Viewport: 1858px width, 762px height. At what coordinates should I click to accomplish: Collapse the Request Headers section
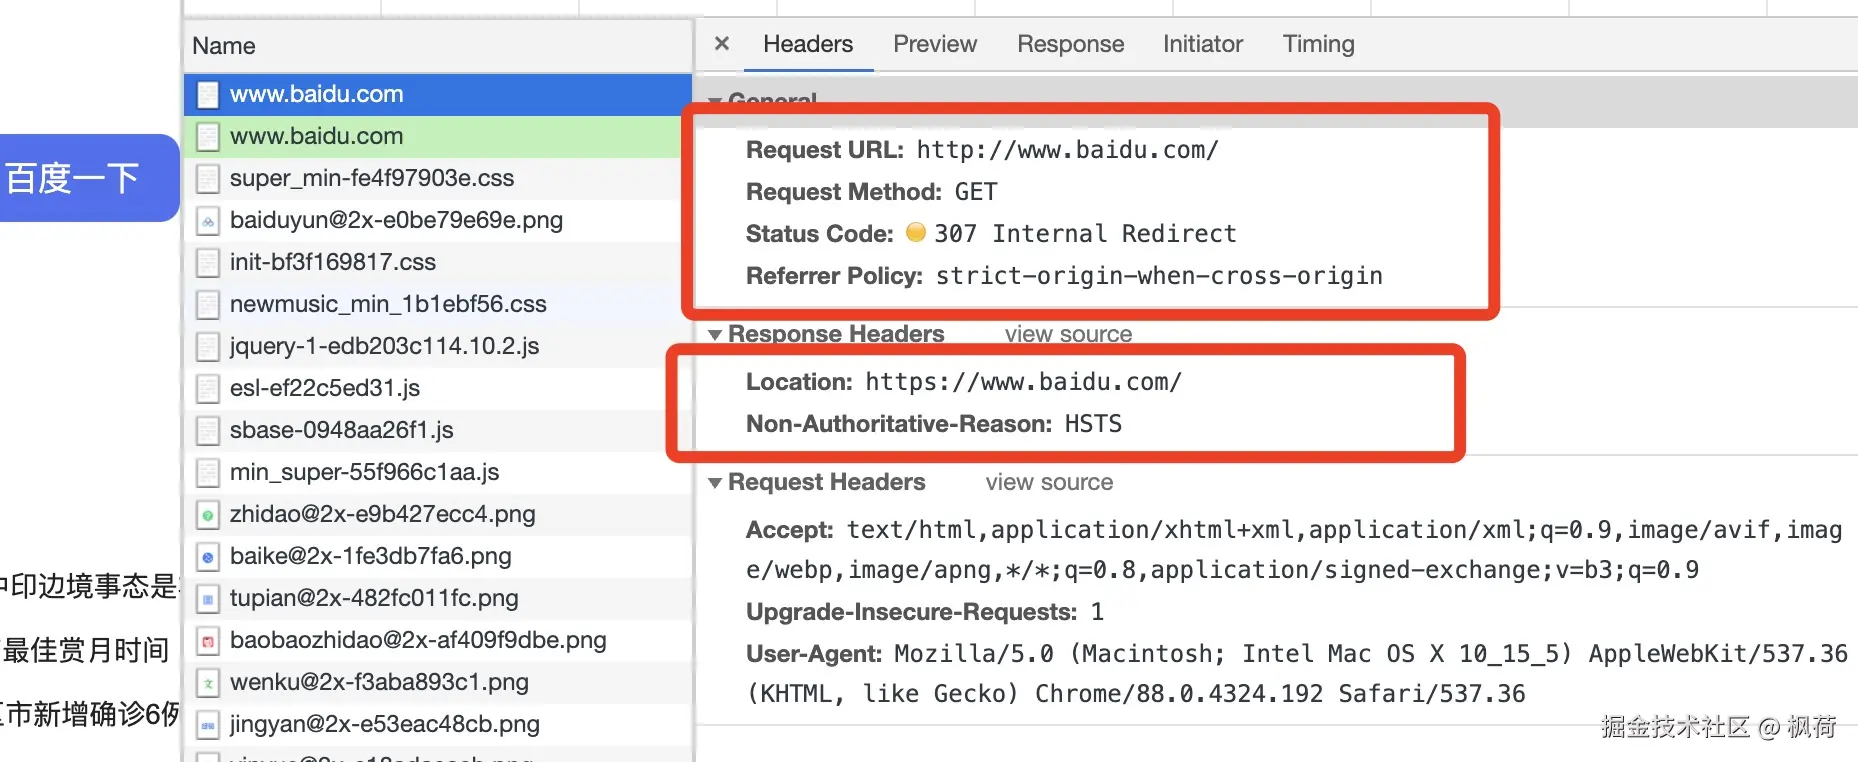tap(715, 482)
